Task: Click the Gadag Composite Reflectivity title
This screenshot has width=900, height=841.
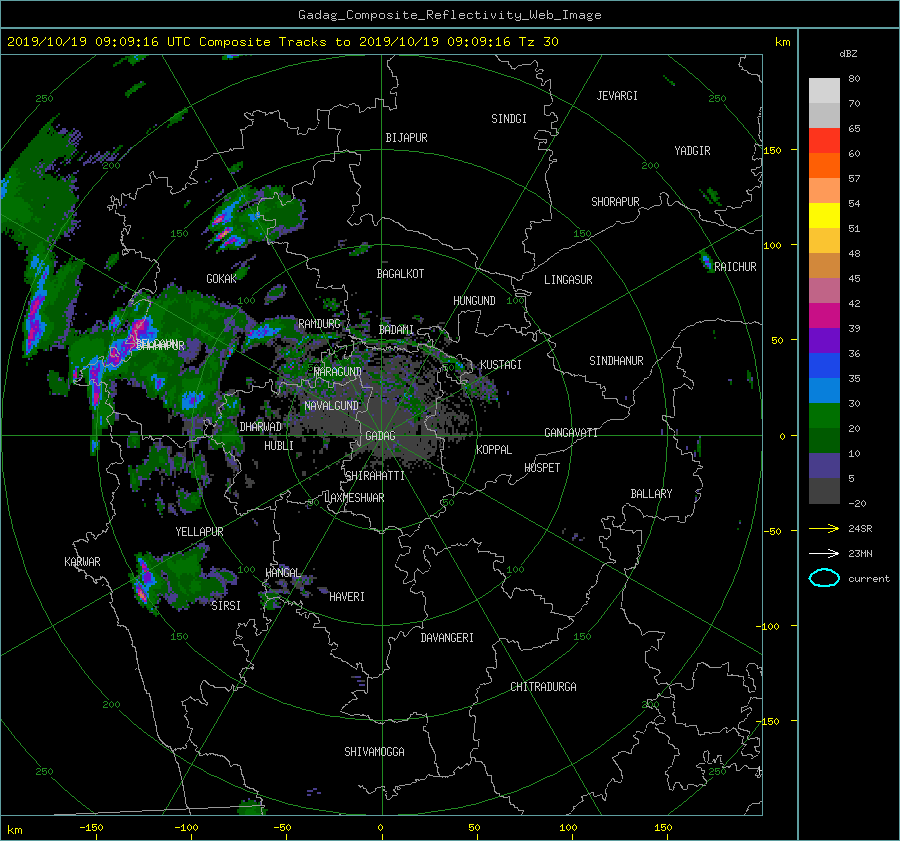Action: pos(449,15)
